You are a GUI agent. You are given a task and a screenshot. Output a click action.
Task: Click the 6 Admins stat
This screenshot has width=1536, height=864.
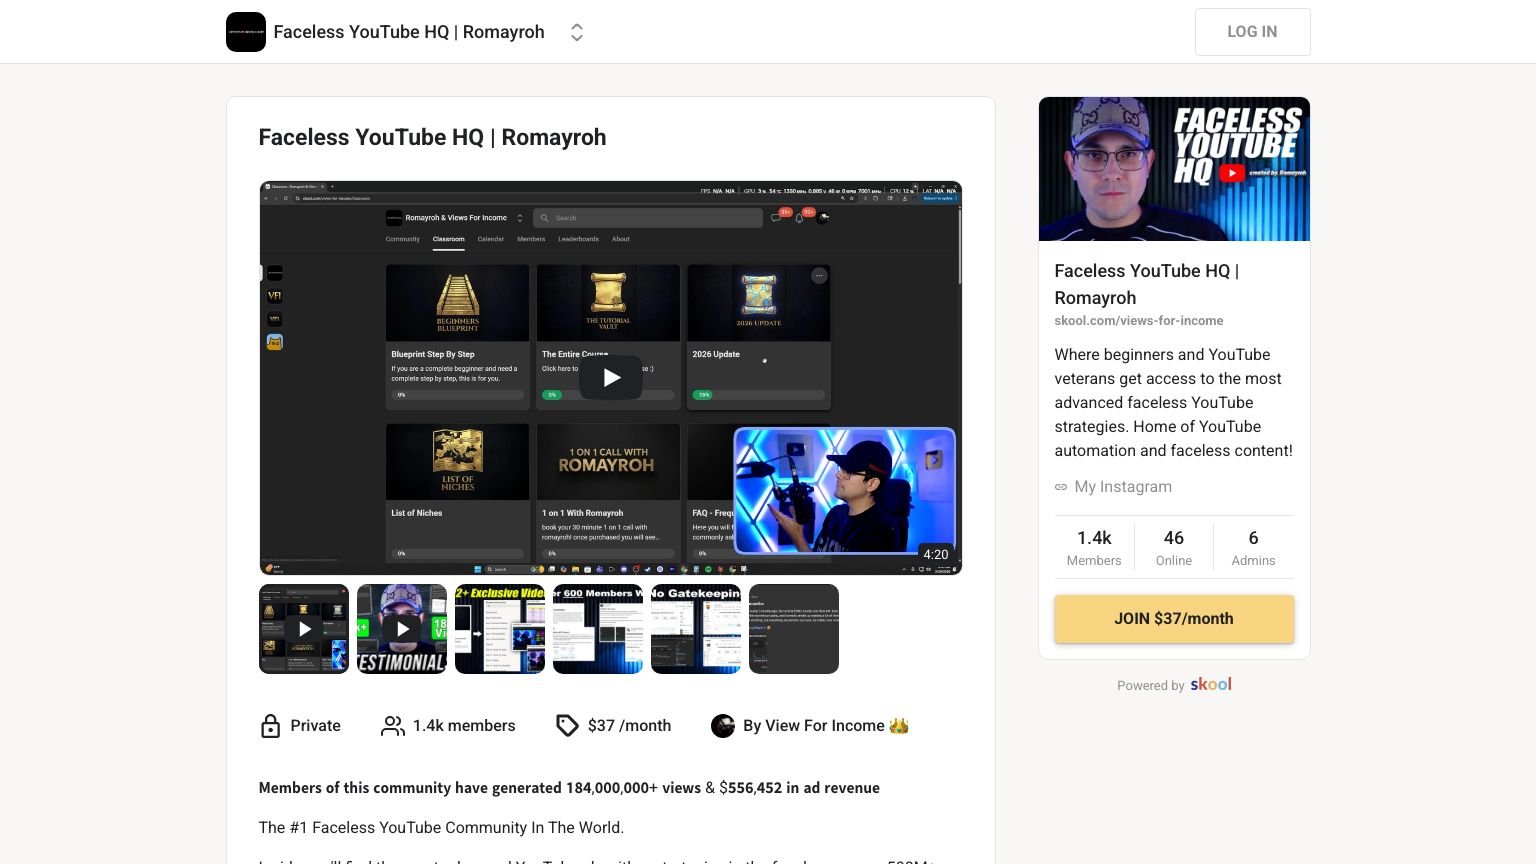pos(1253,547)
